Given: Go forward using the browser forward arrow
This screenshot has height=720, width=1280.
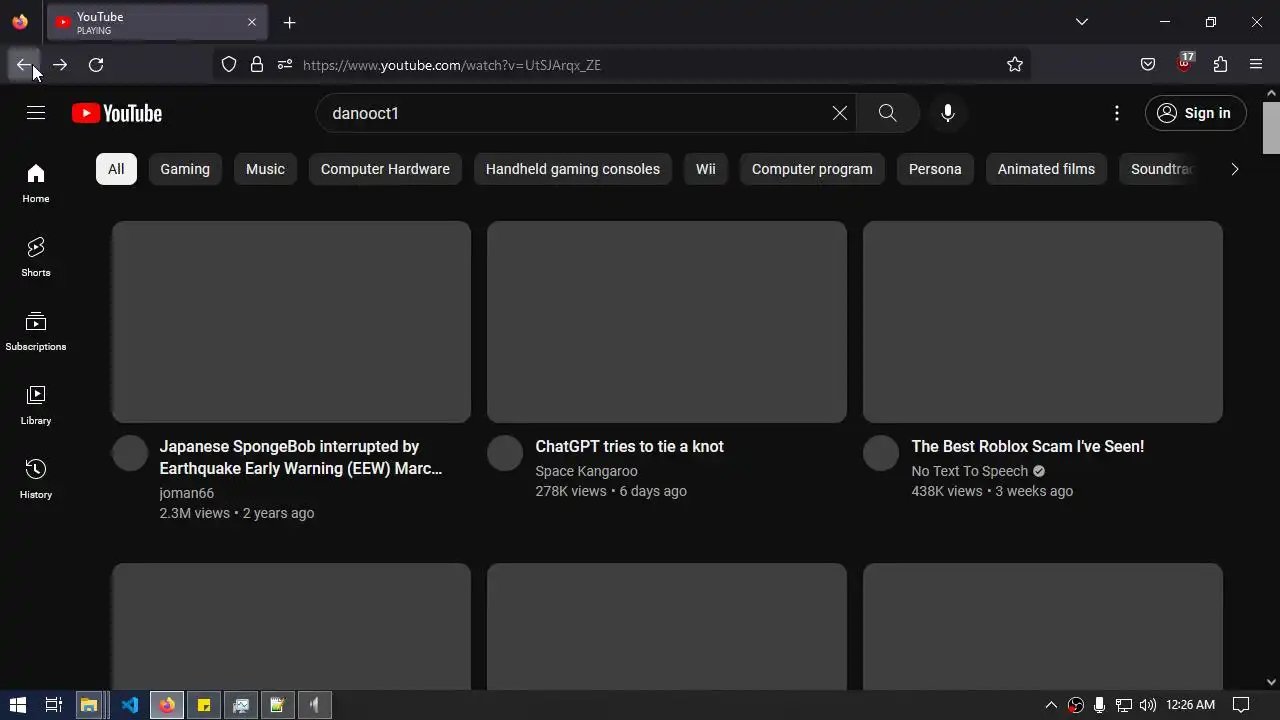Looking at the screenshot, I should [x=60, y=65].
